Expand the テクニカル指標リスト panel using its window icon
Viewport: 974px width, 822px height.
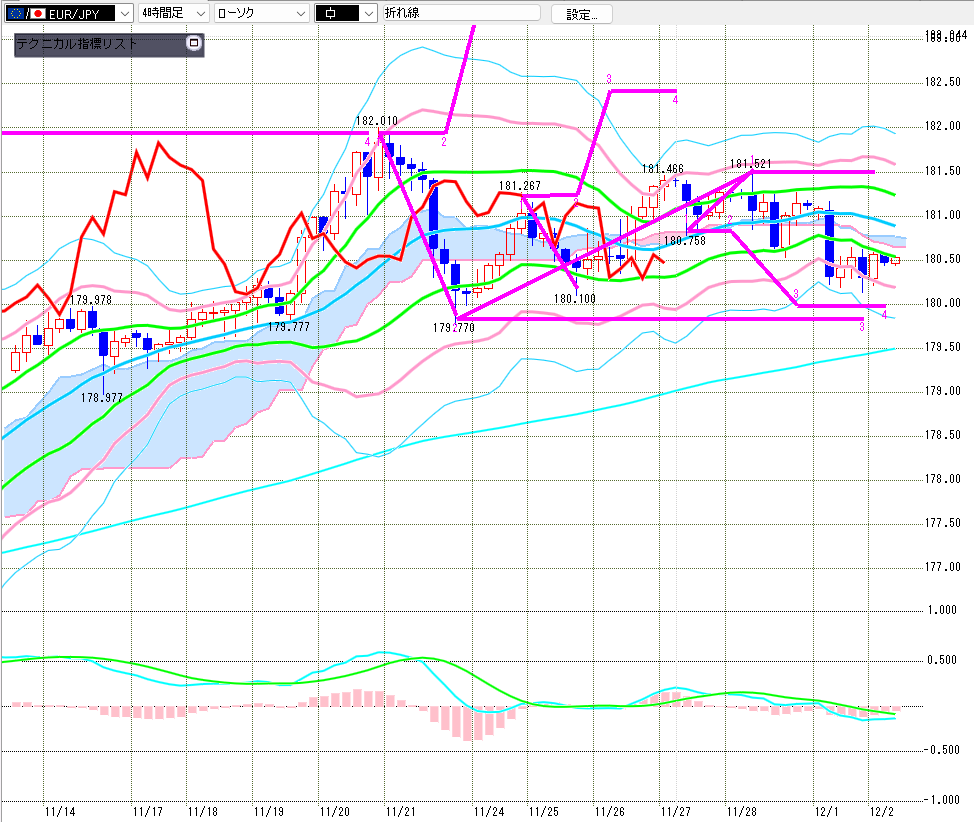[194, 44]
